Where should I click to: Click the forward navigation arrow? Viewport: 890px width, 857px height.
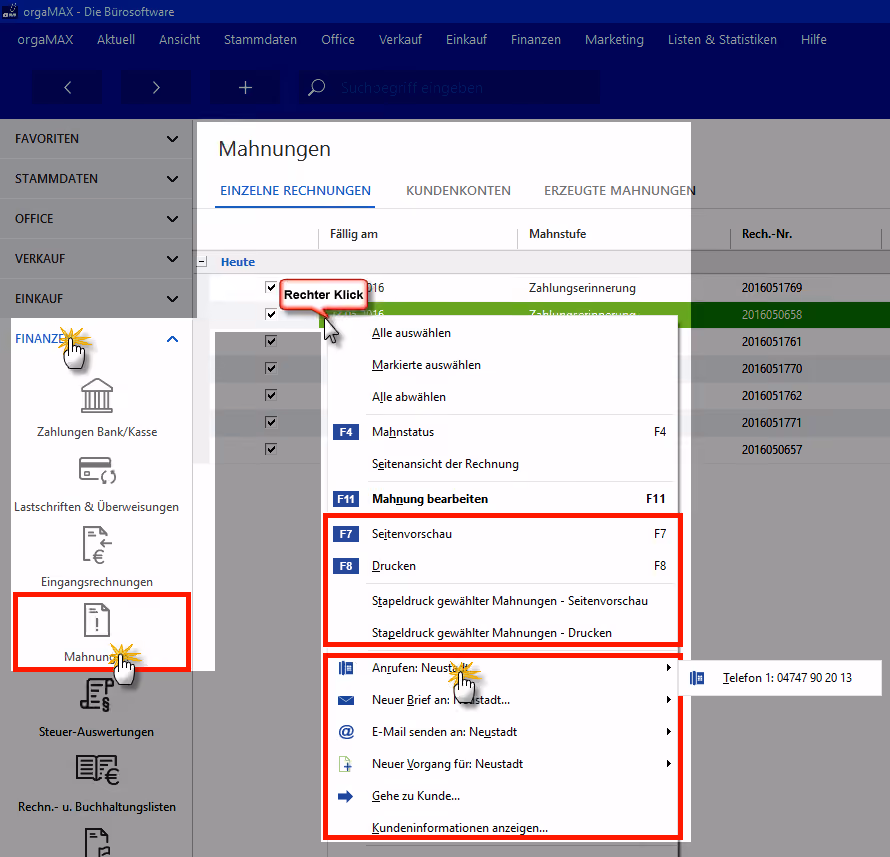[x=156, y=87]
